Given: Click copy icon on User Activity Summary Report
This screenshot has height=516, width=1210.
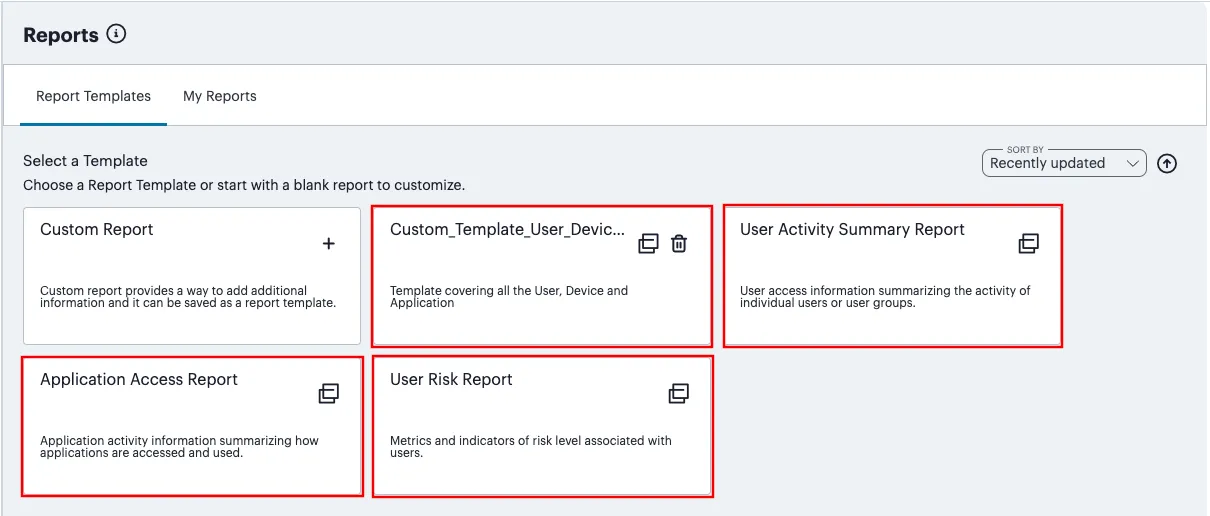Looking at the screenshot, I should click(x=1029, y=243).
